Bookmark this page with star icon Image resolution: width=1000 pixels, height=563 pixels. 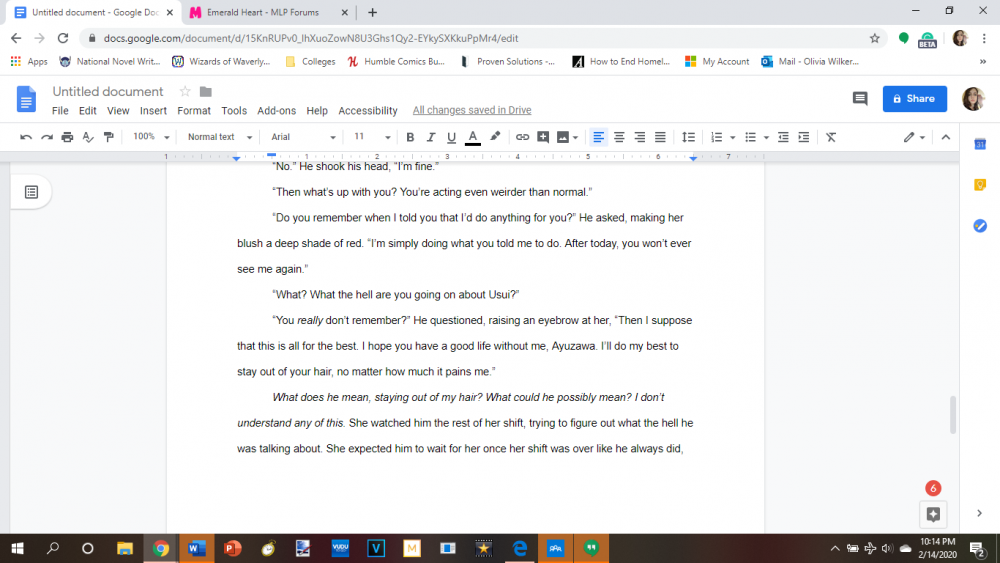(874, 38)
